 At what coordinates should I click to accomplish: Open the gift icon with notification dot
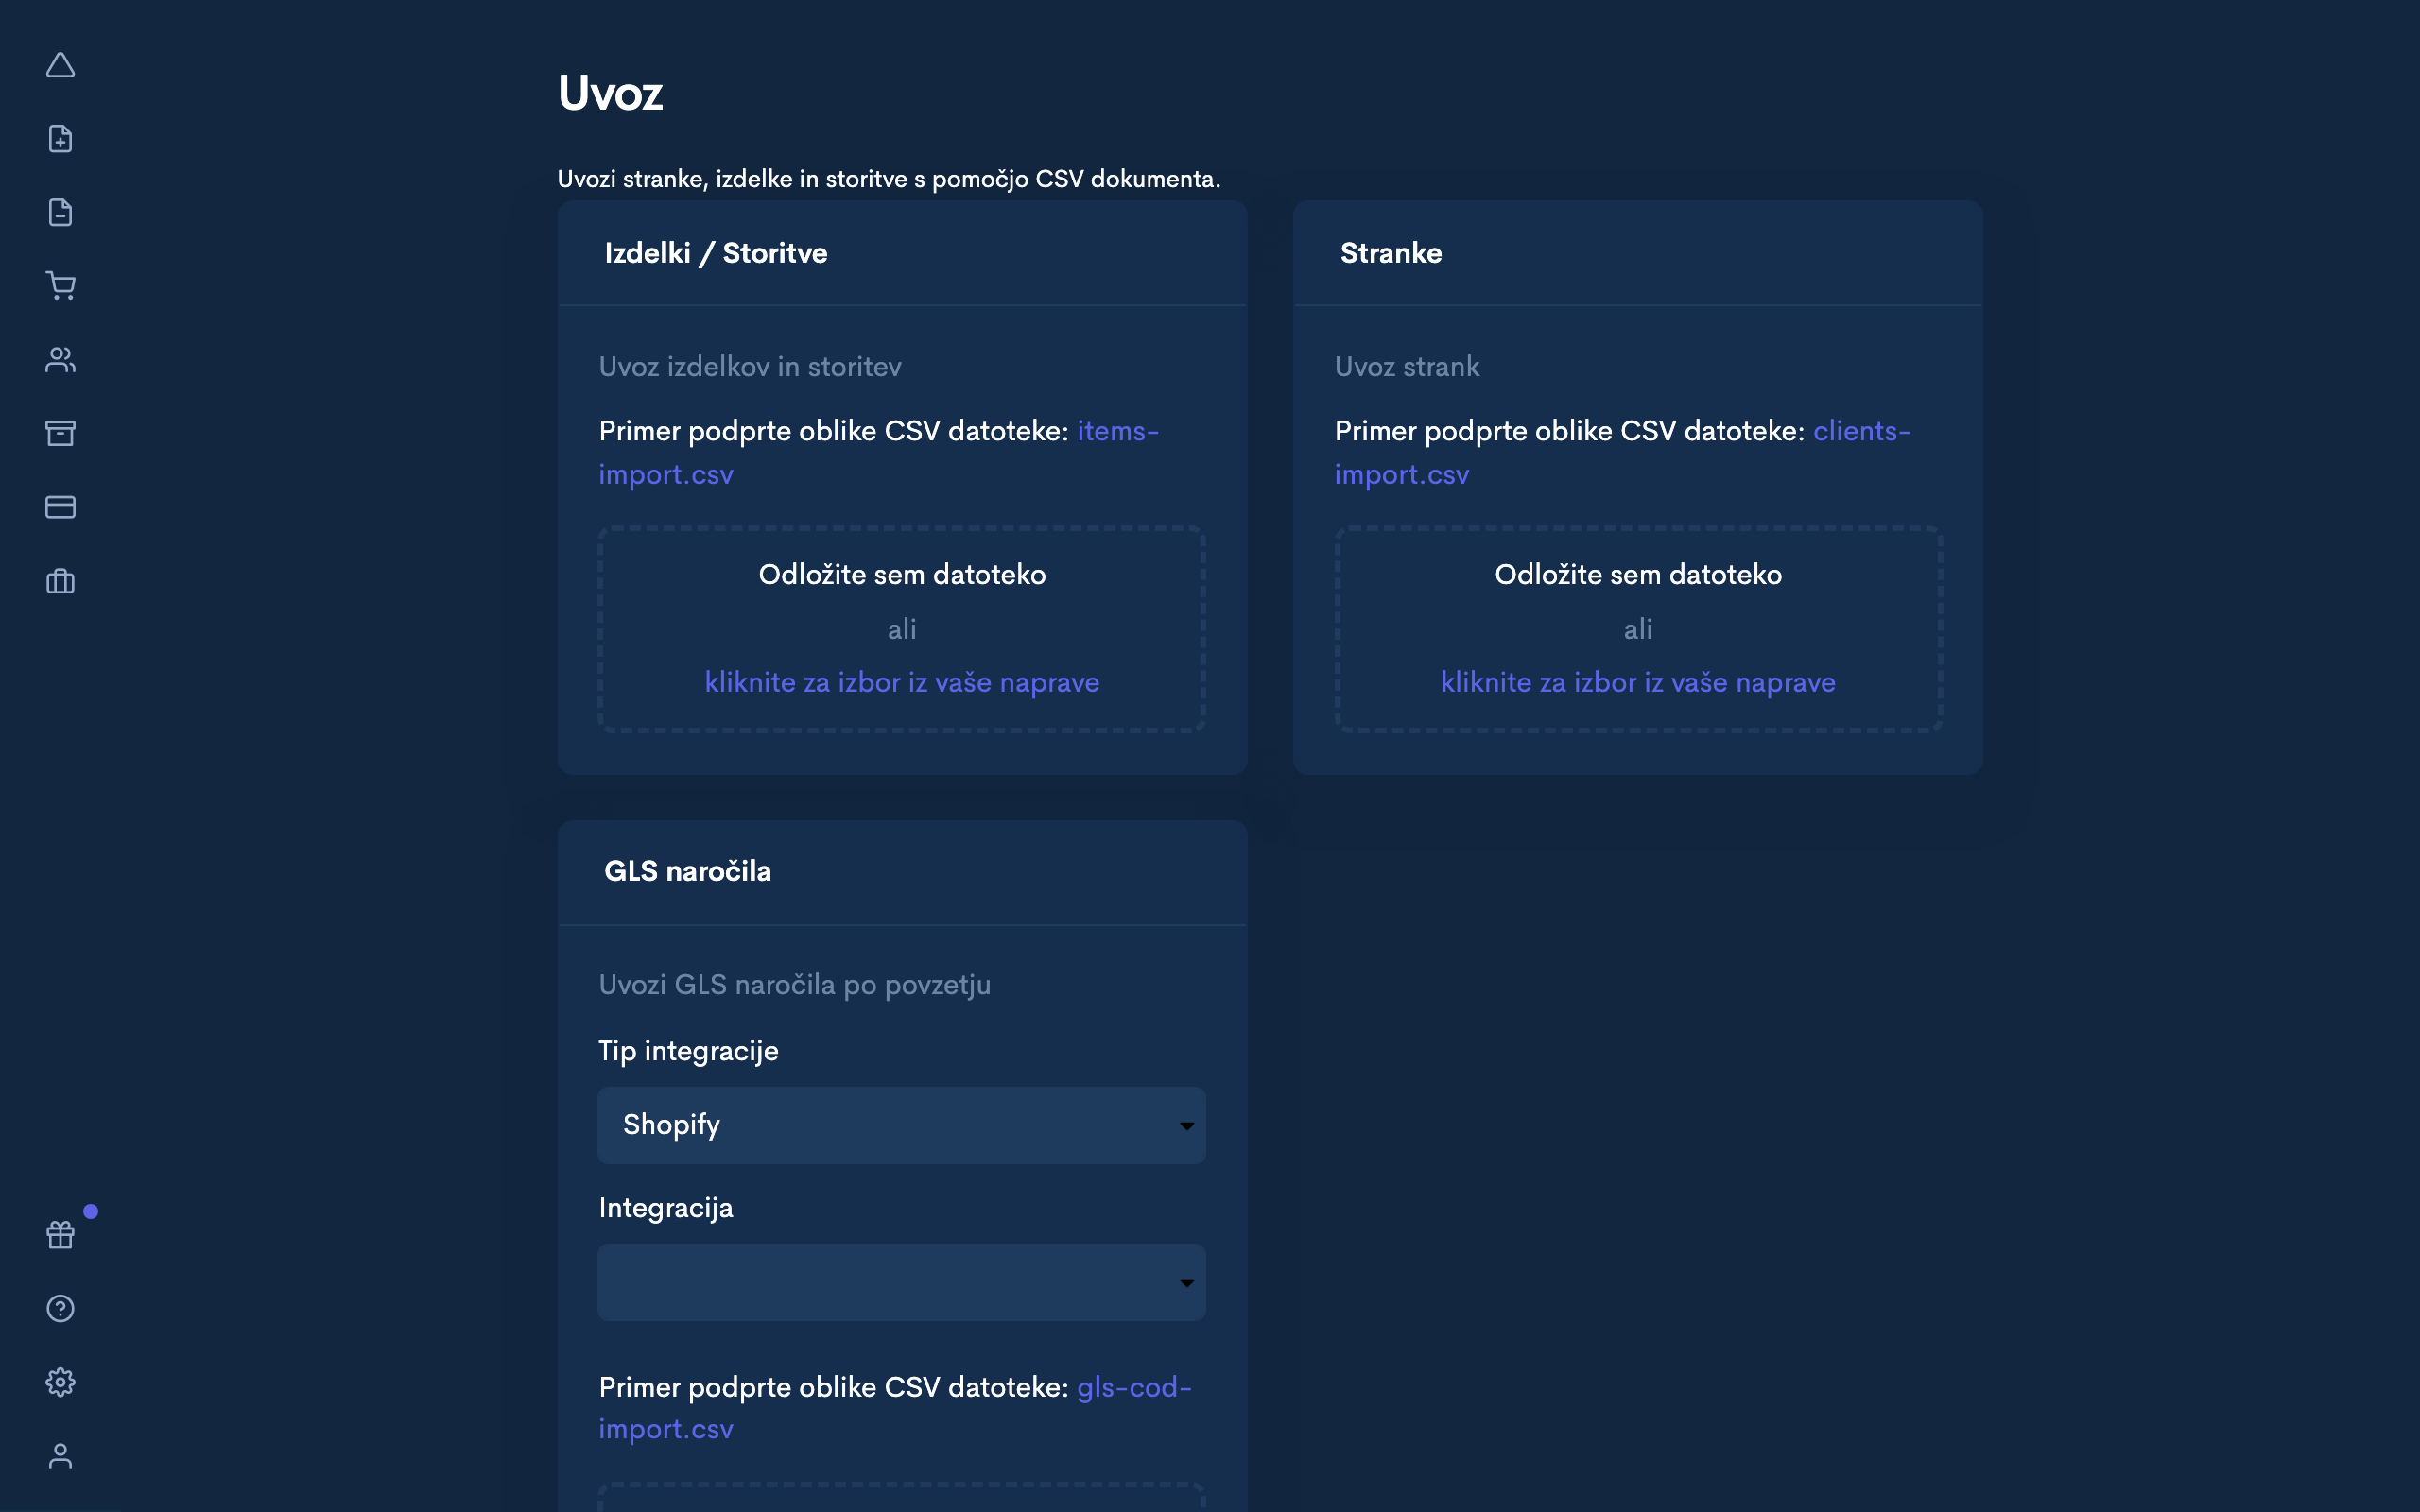[60, 1235]
